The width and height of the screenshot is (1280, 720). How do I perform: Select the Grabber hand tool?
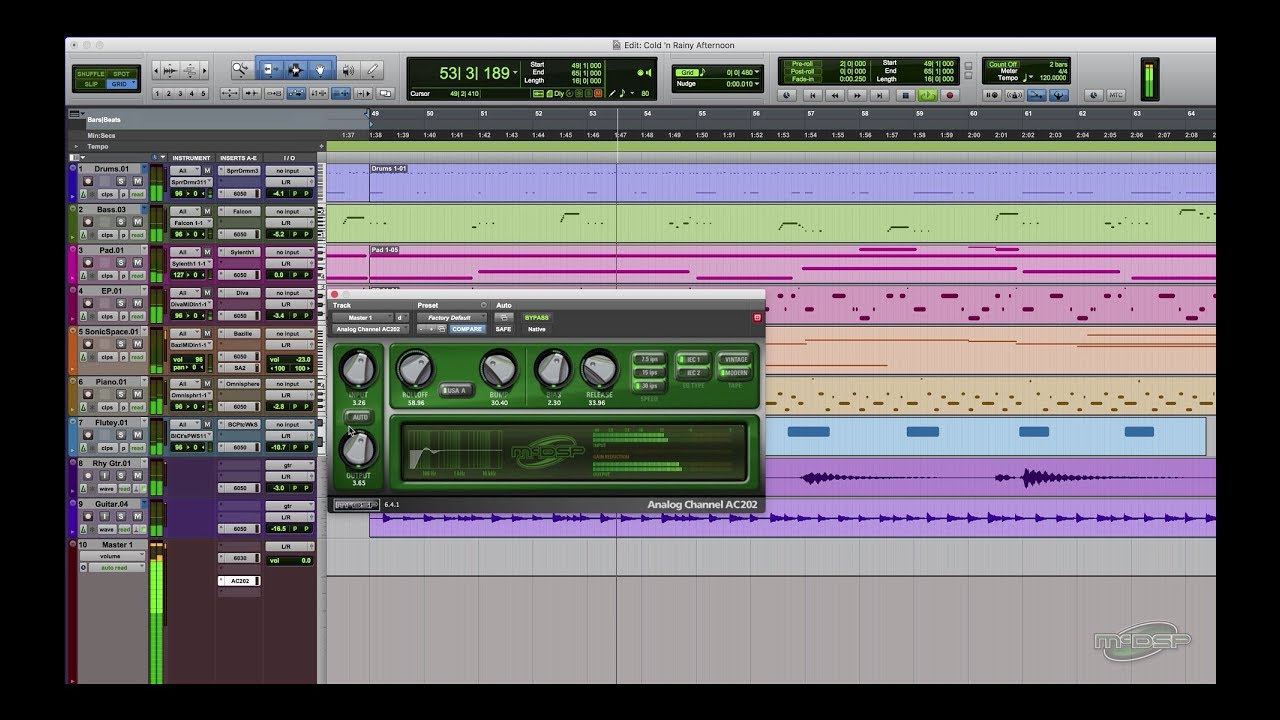(320, 69)
